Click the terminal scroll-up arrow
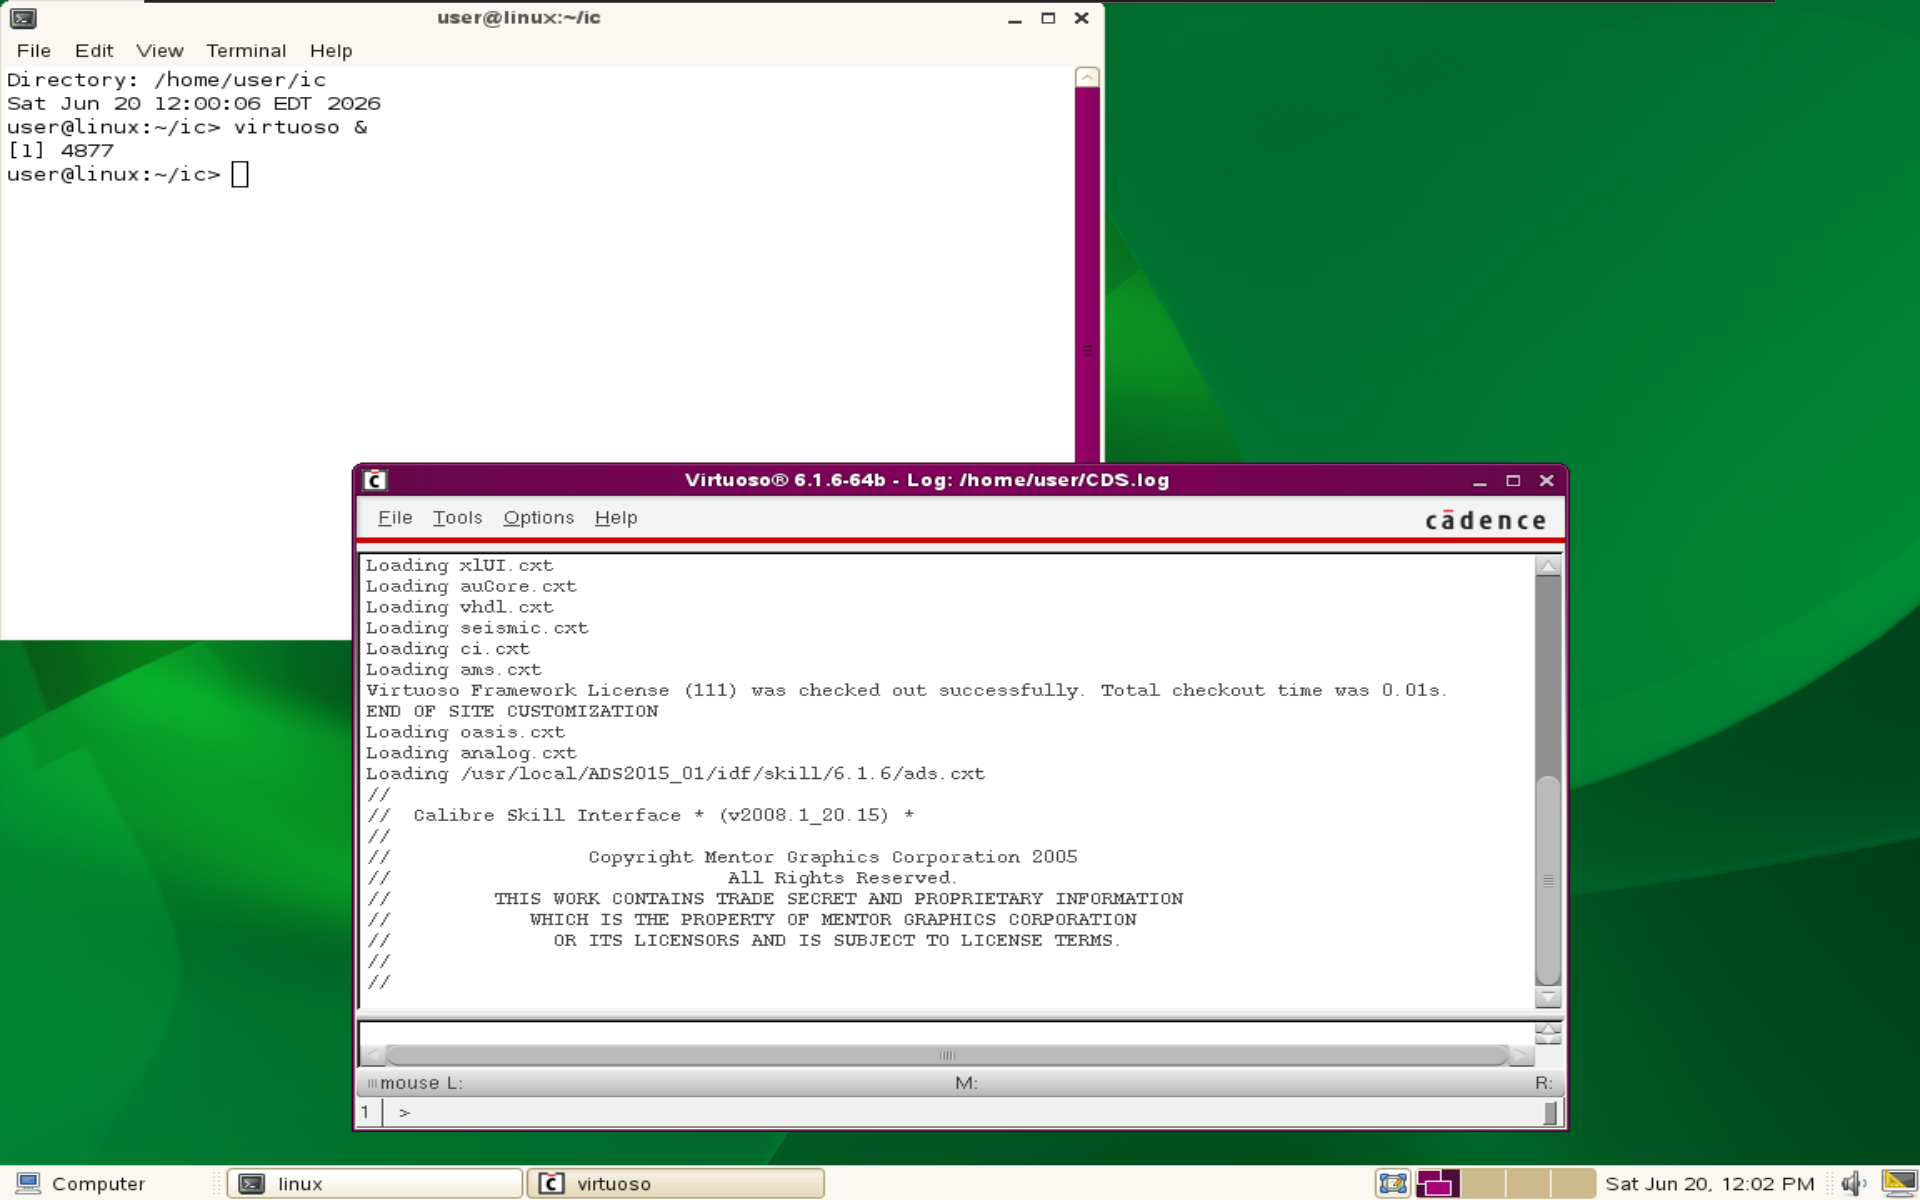This screenshot has width=1920, height=1200. coord(1087,77)
